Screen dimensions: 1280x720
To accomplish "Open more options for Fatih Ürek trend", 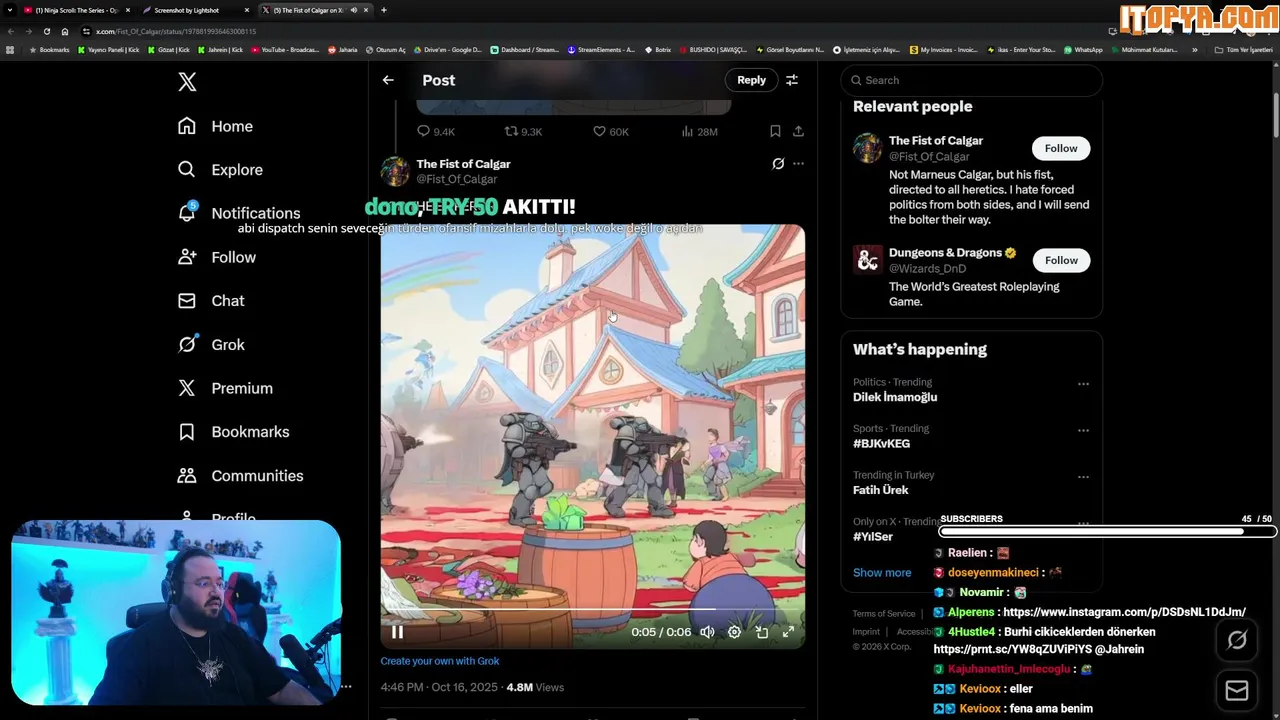I will 1083,477.
